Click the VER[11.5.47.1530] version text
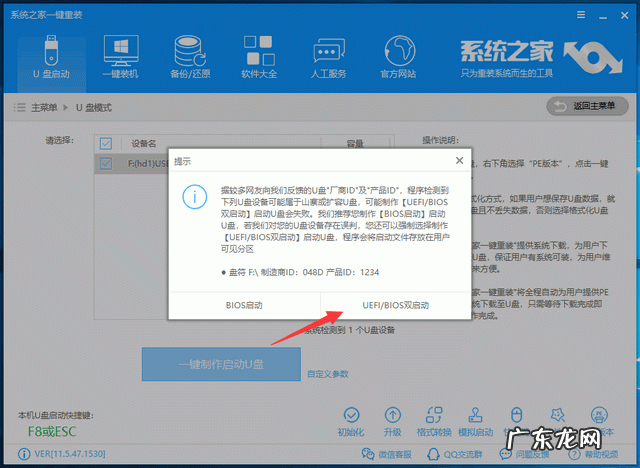The height and width of the screenshot is (468, 640). (70, 454)
